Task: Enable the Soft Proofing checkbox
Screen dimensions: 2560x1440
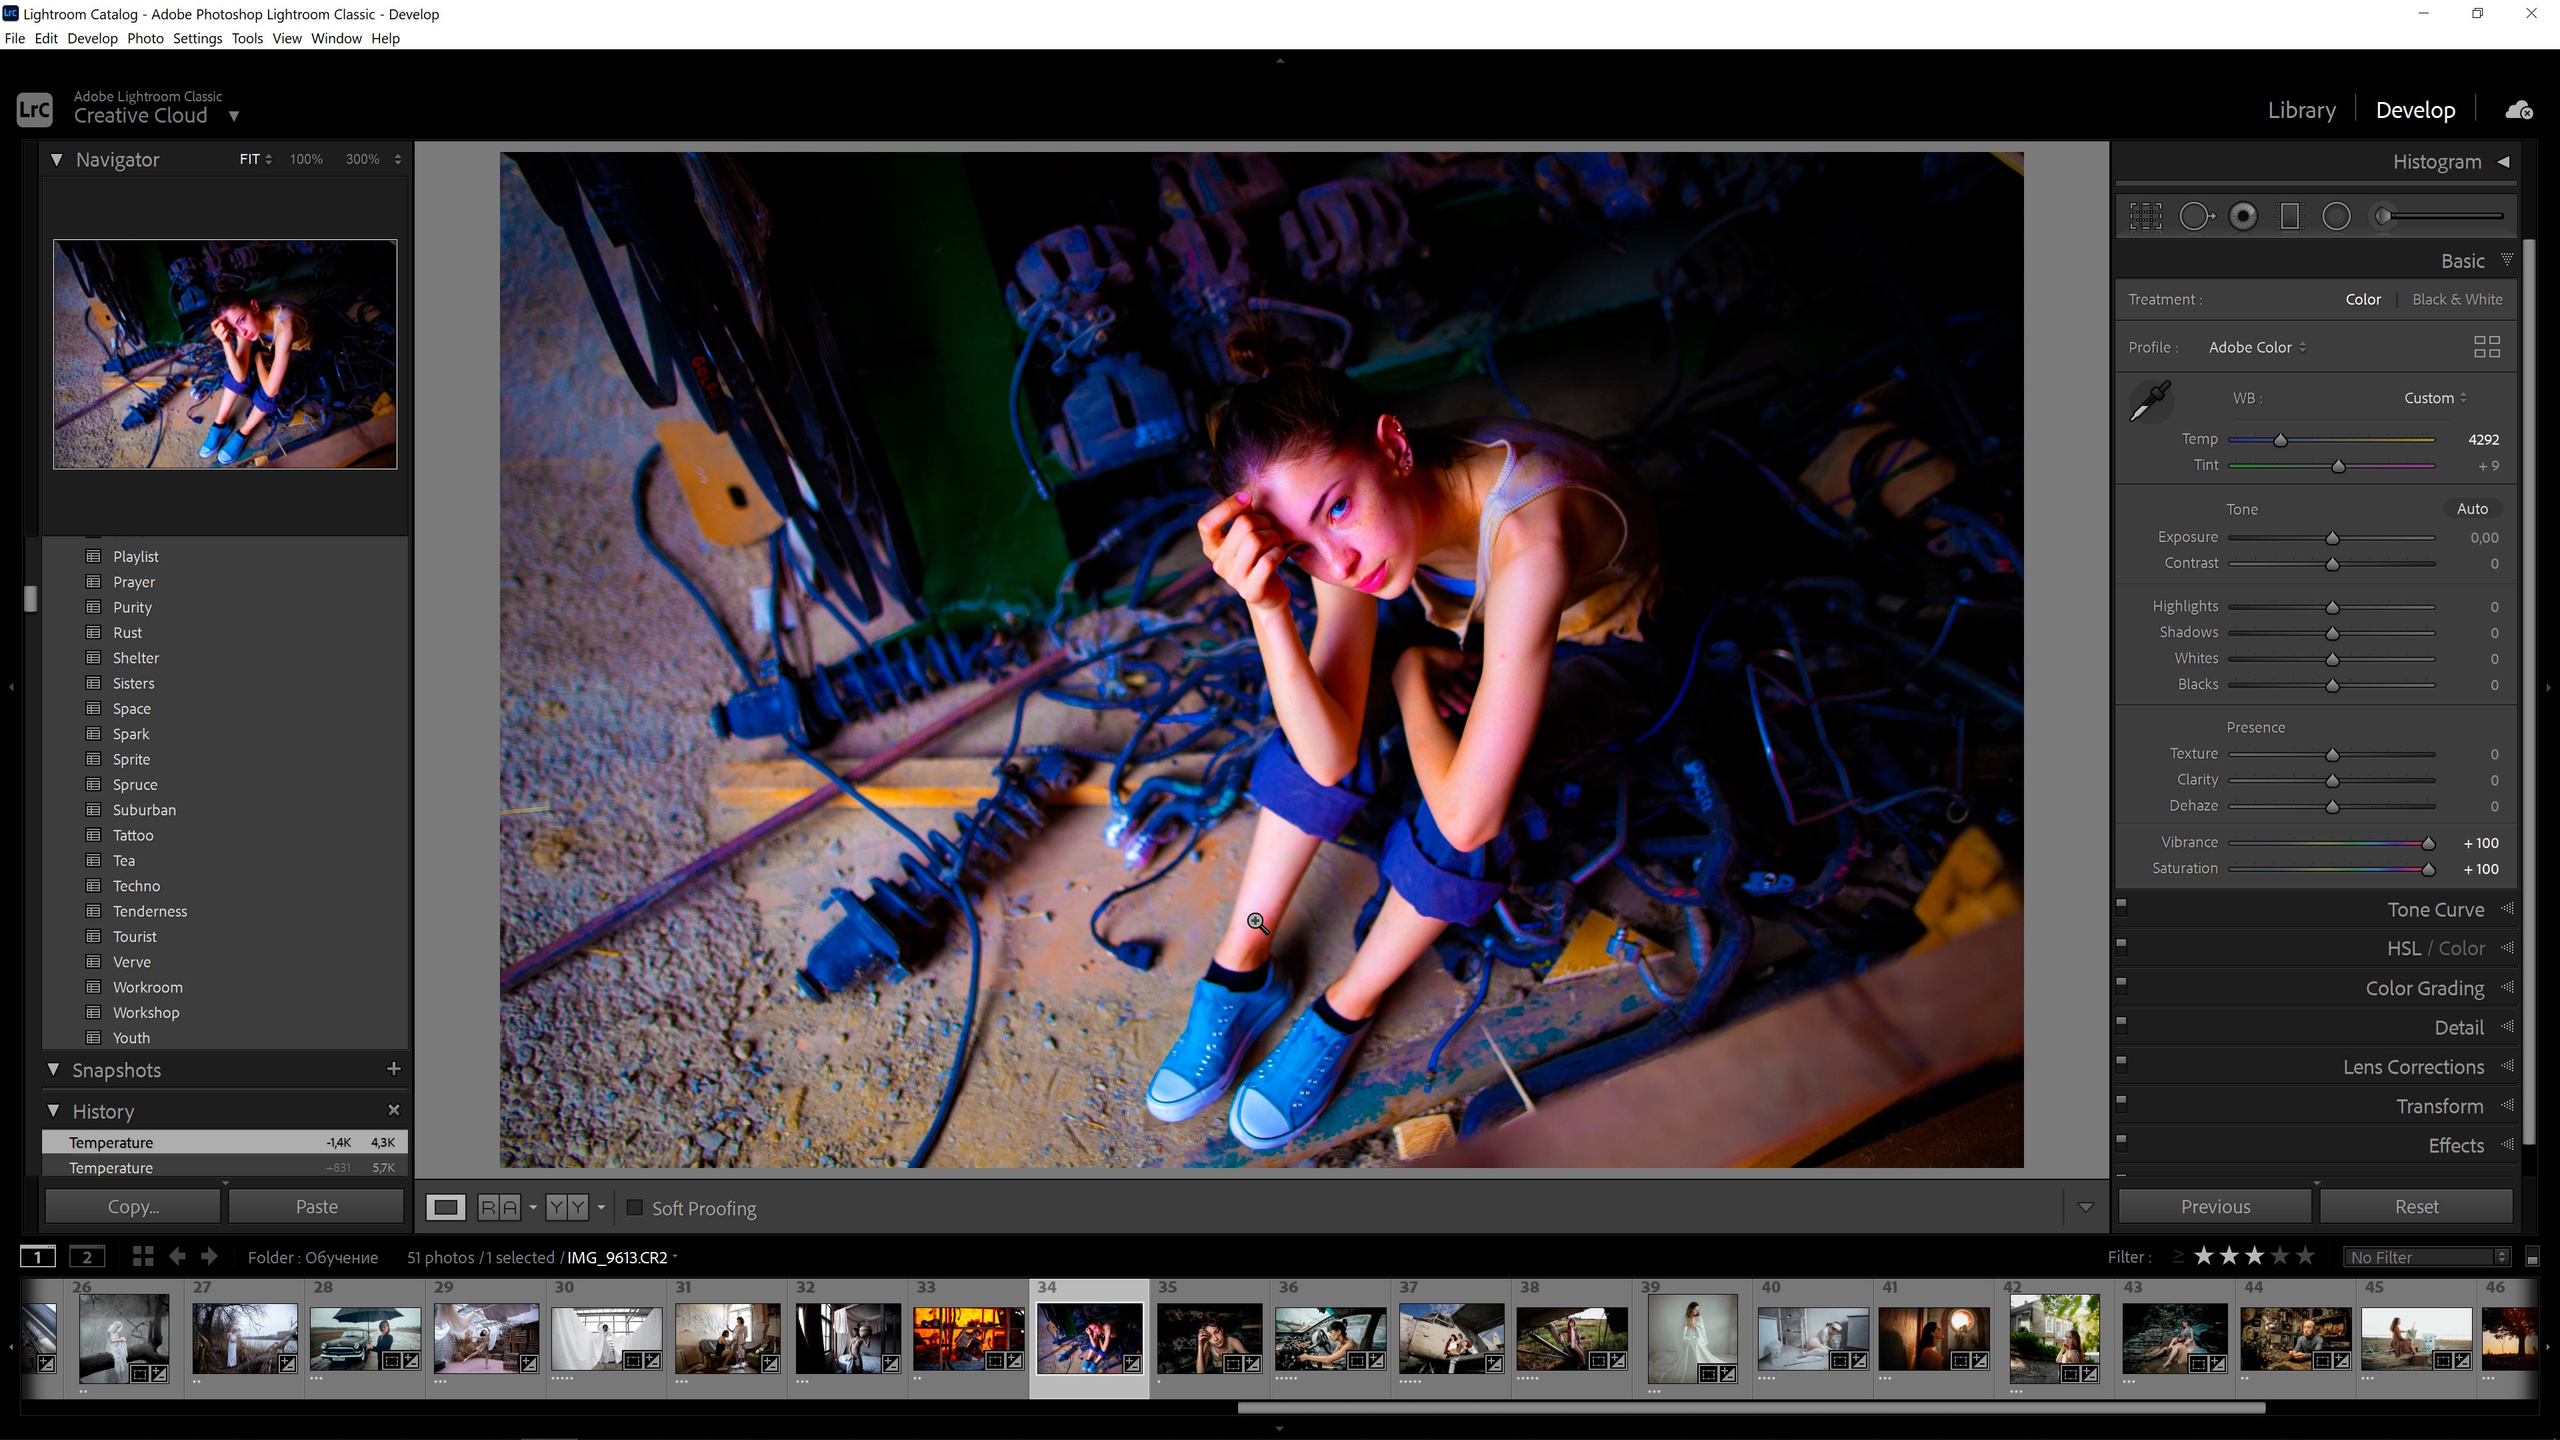Action: [634, 1208]
